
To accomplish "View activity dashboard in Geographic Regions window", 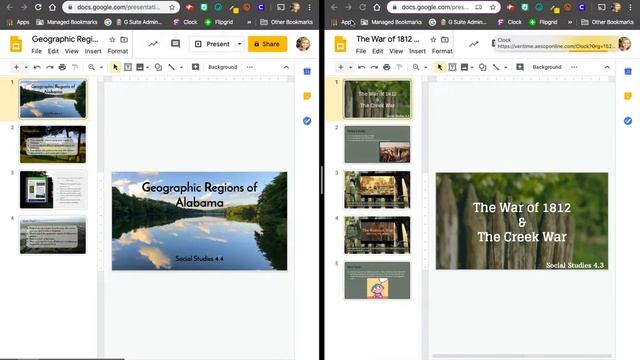I will coord(153,44).
